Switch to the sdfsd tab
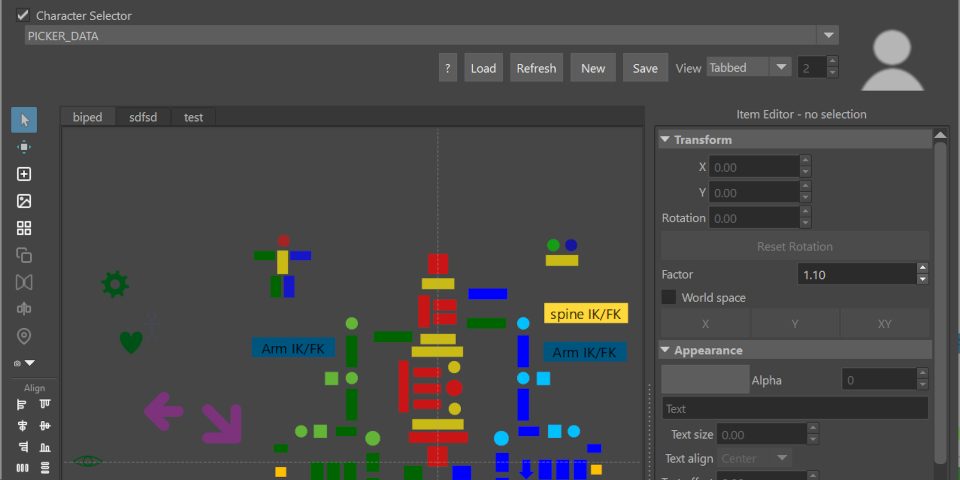The width and height of the screenshot is (960, 480). point(143,117)
